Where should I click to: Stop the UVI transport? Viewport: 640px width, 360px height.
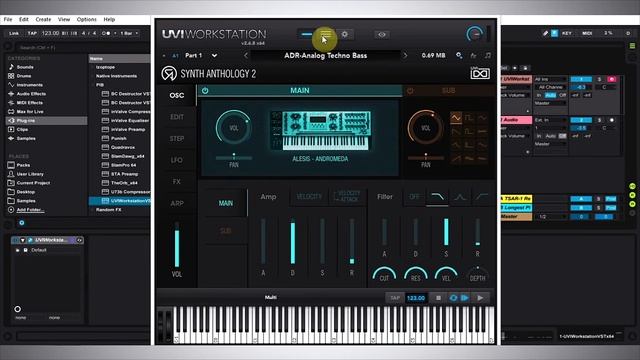pyautogui.click(x=438, y=298)
